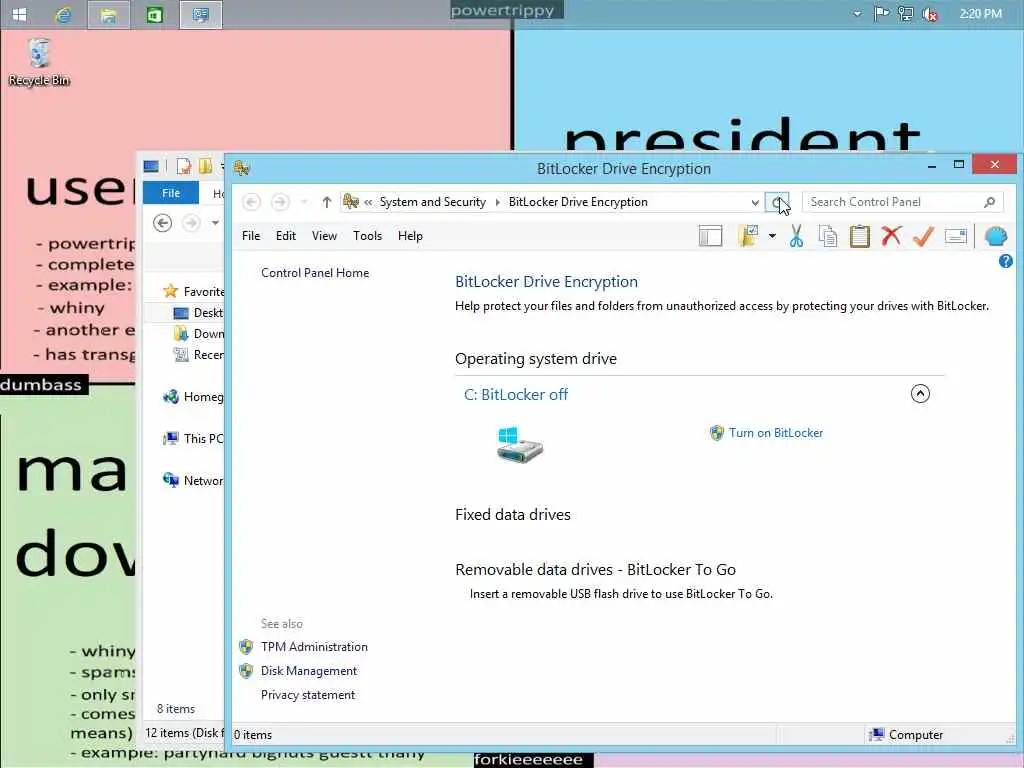Expand the address bar history dropdown
The width and height of the screenshot is (1024, 768).
[x=754, y=202]
